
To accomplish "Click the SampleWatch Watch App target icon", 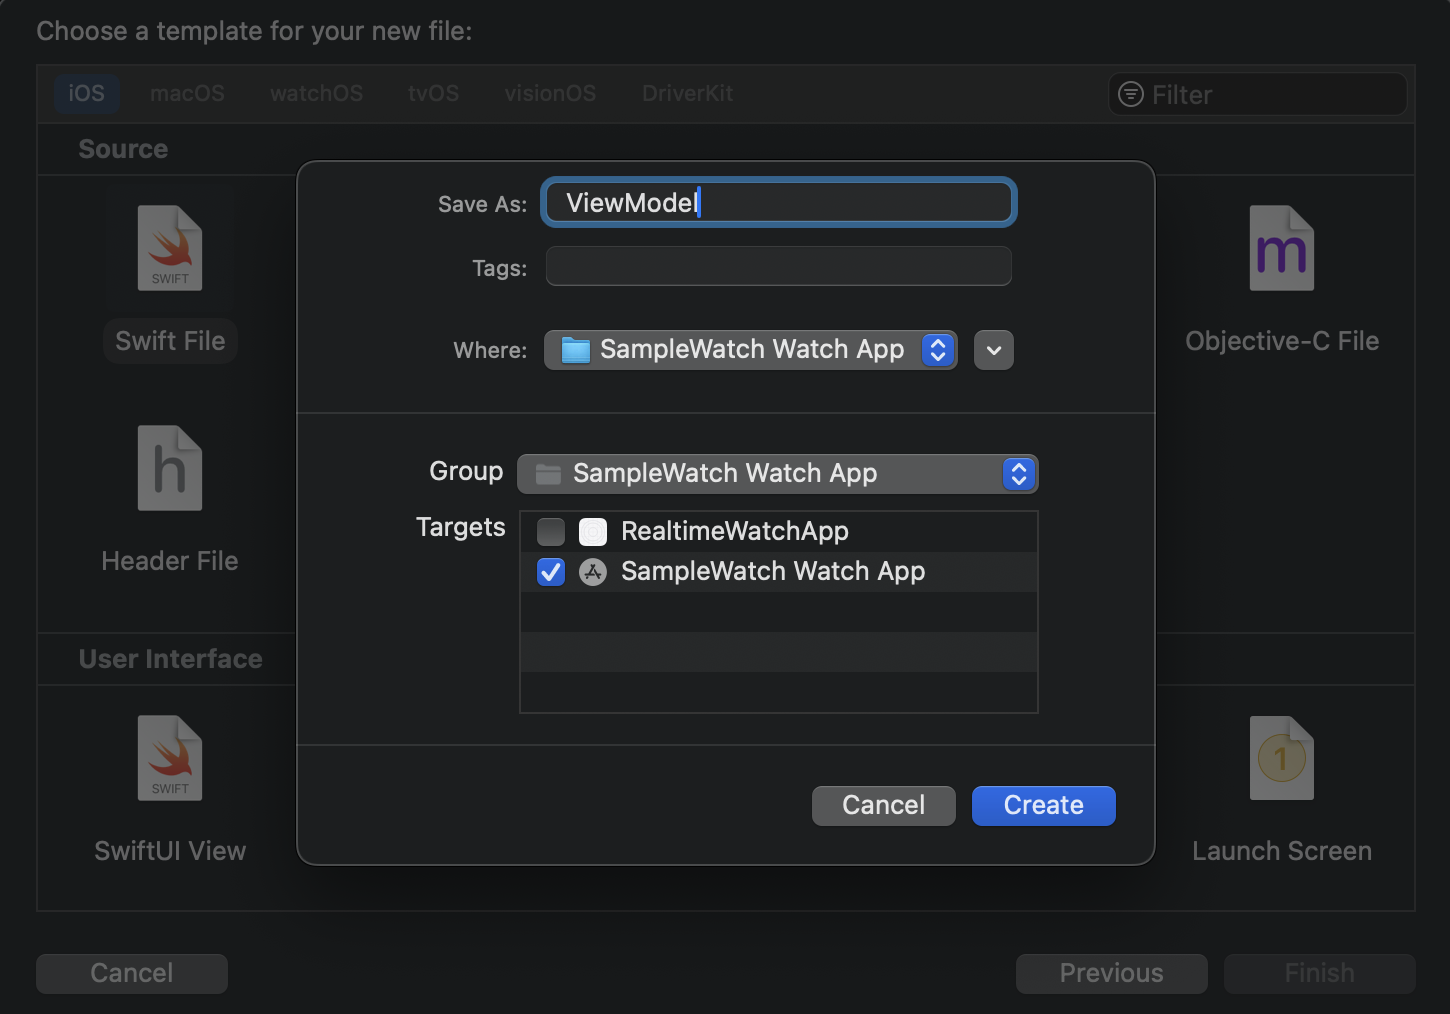I will click(593, 572).
